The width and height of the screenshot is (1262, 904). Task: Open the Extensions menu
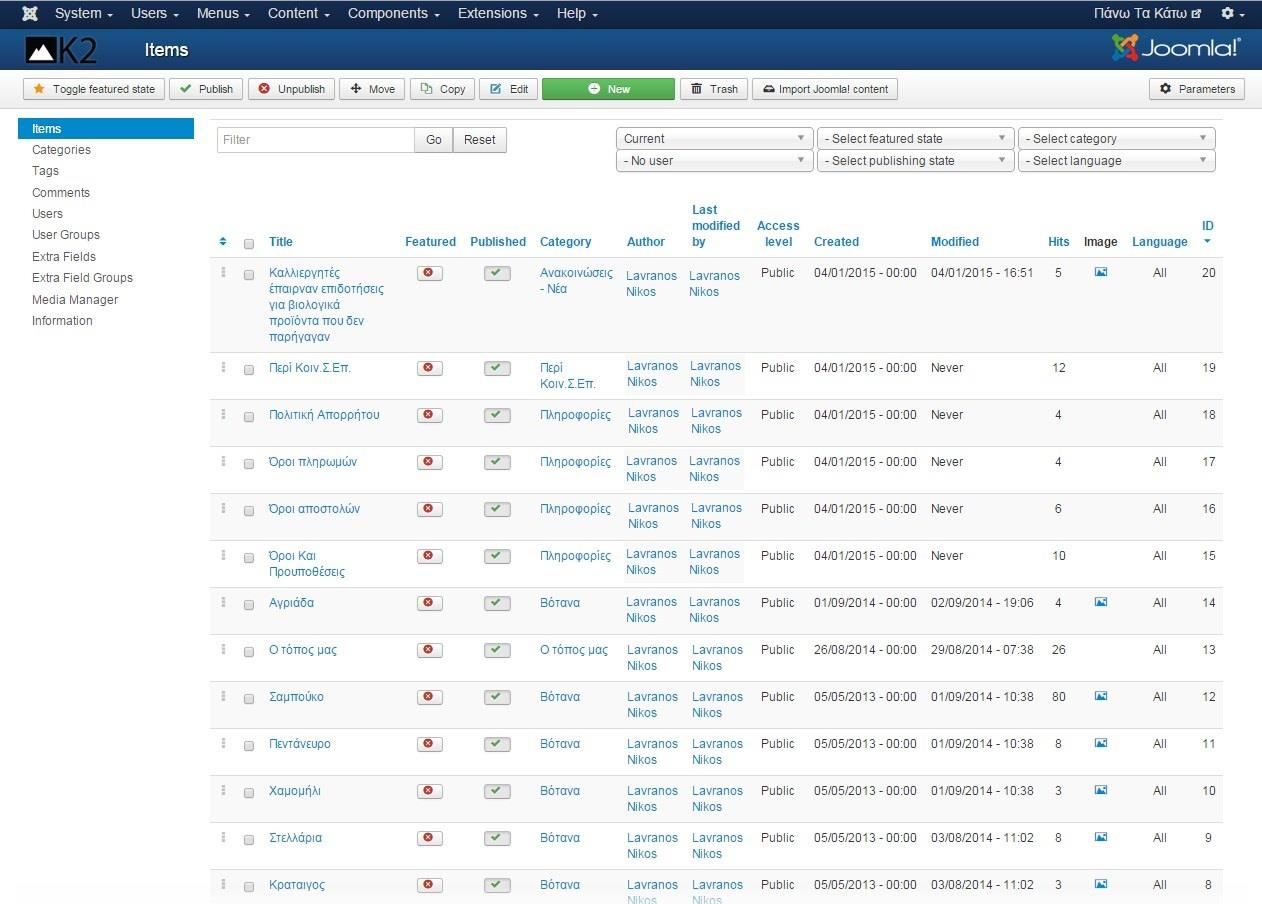pyautogui.click(x=498, y=14)
